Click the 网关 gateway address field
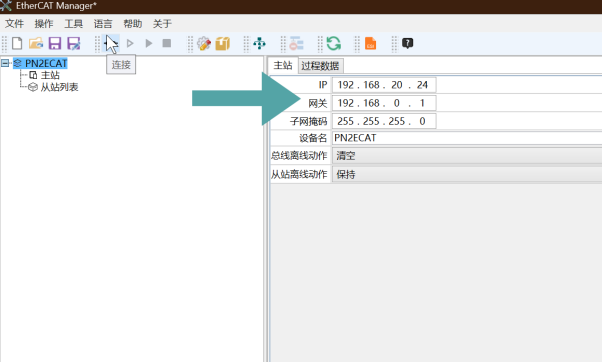 pyautogui.click(x=384, y=103)
